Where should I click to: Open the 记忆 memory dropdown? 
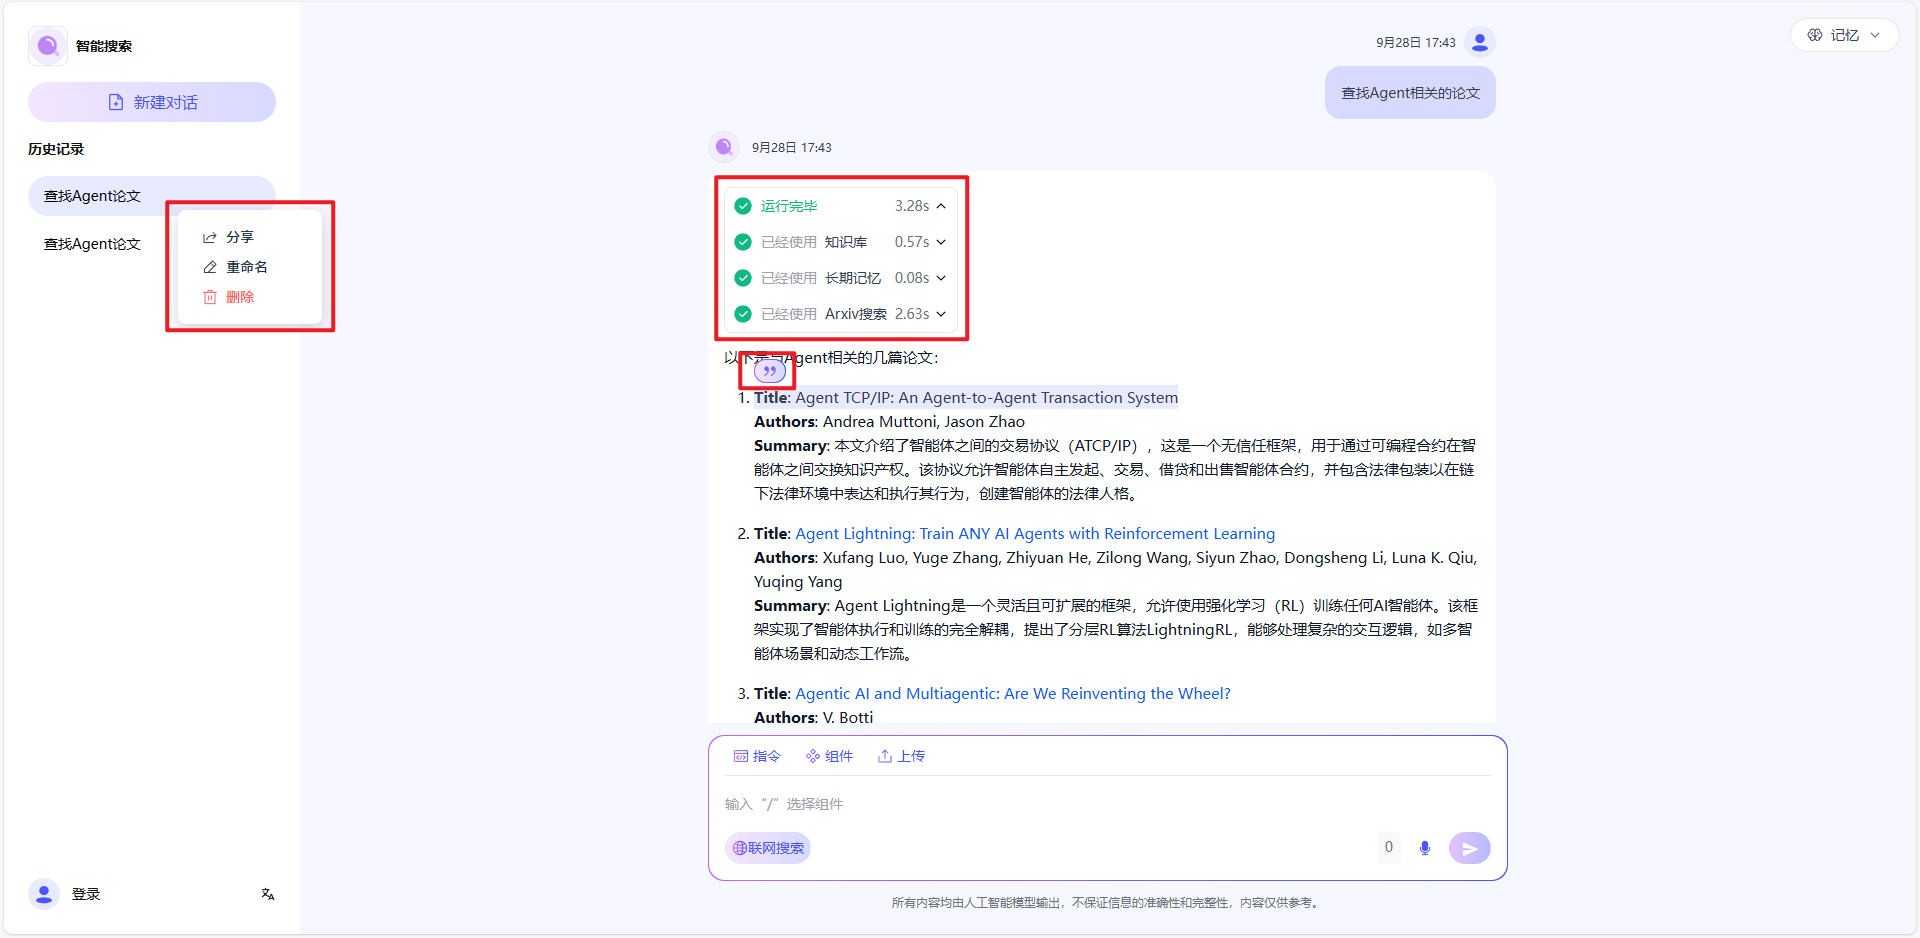tap(1844, 35)
